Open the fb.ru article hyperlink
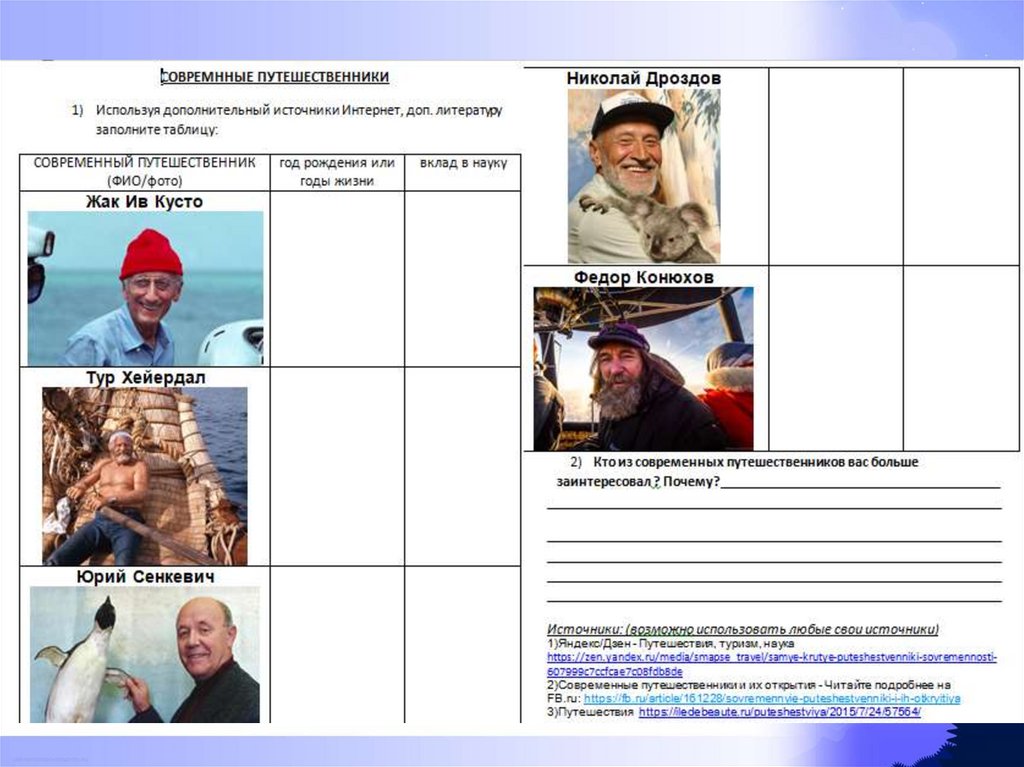The width and height of the screenshot is (1024, 767). click(772, 698)
